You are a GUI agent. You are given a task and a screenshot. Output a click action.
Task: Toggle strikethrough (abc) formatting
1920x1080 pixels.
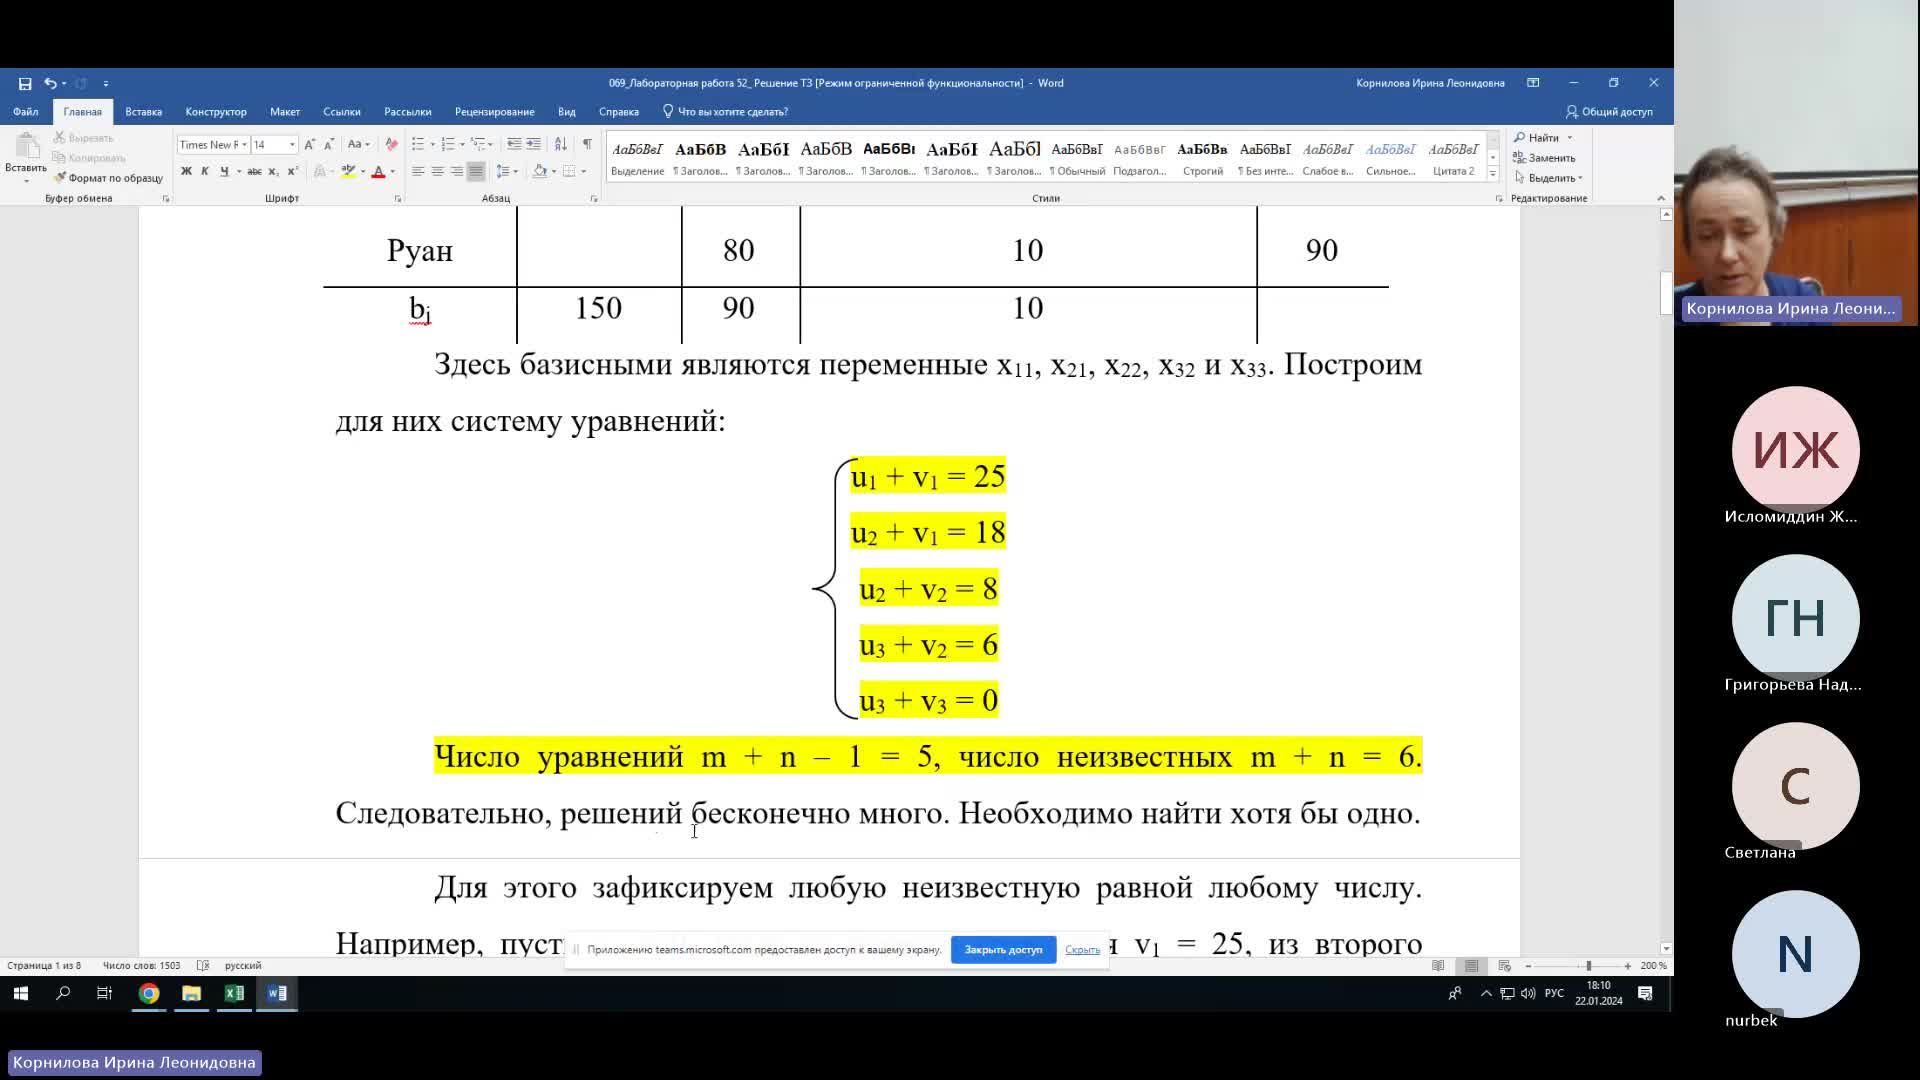[x=255, y=172]
